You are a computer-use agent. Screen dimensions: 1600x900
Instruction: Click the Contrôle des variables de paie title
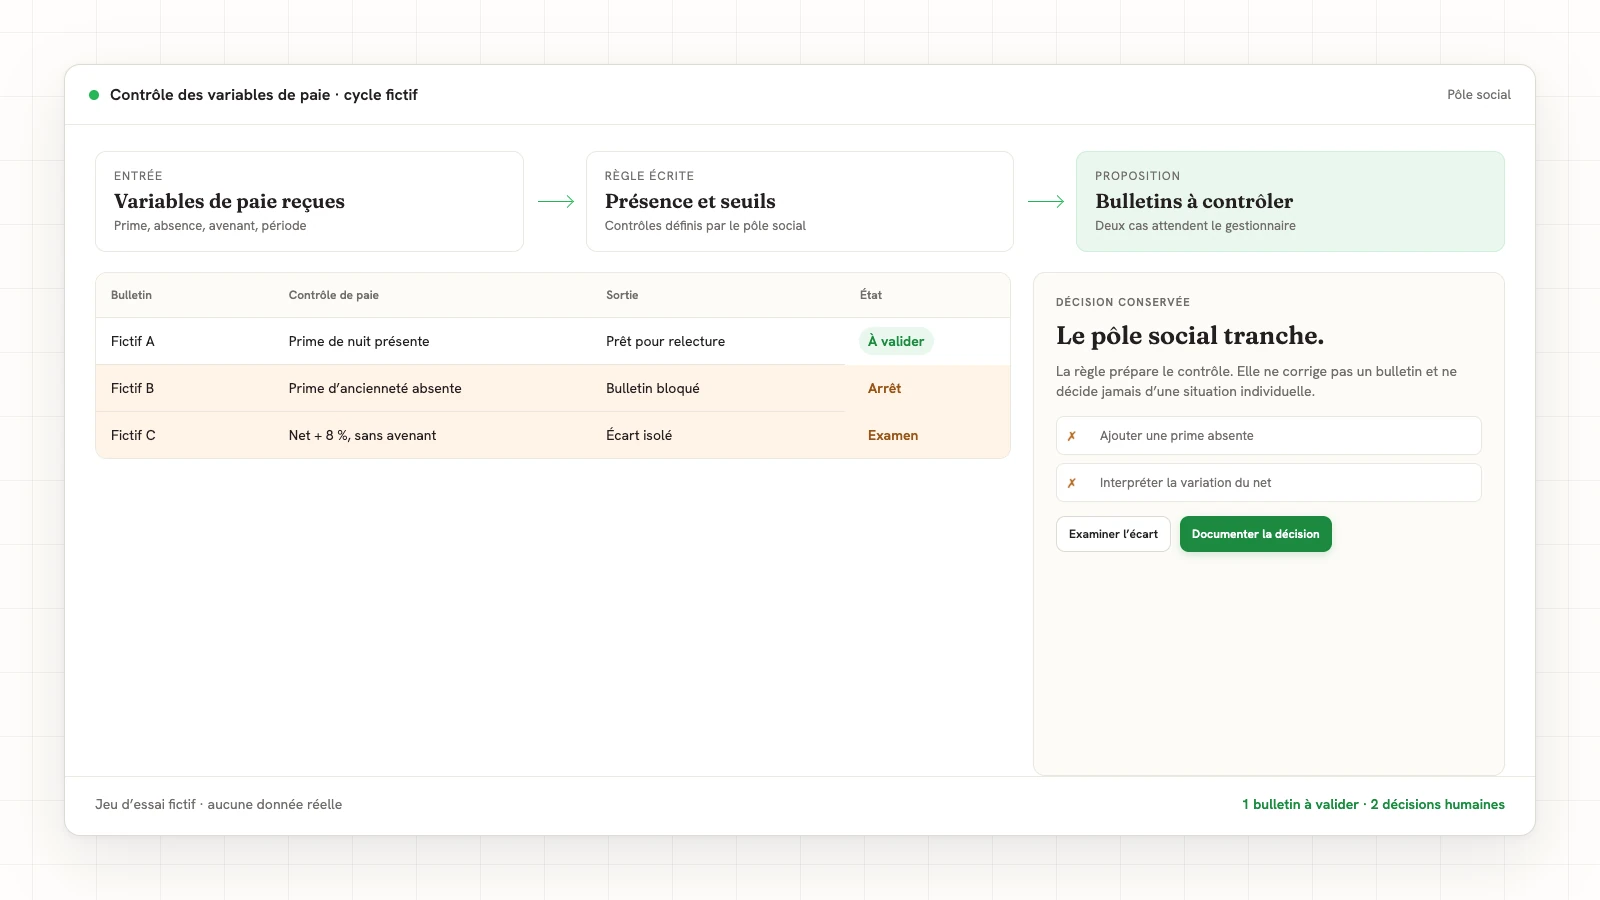(x=263, y=95)
